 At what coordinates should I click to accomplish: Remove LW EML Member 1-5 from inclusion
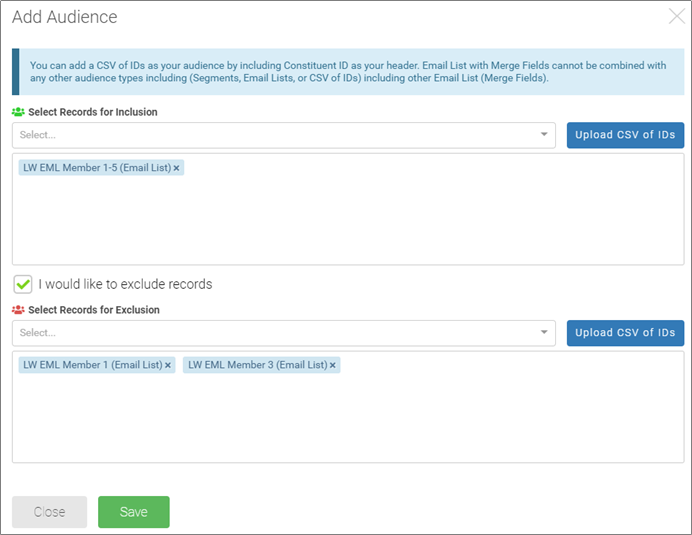pos(177,168)
